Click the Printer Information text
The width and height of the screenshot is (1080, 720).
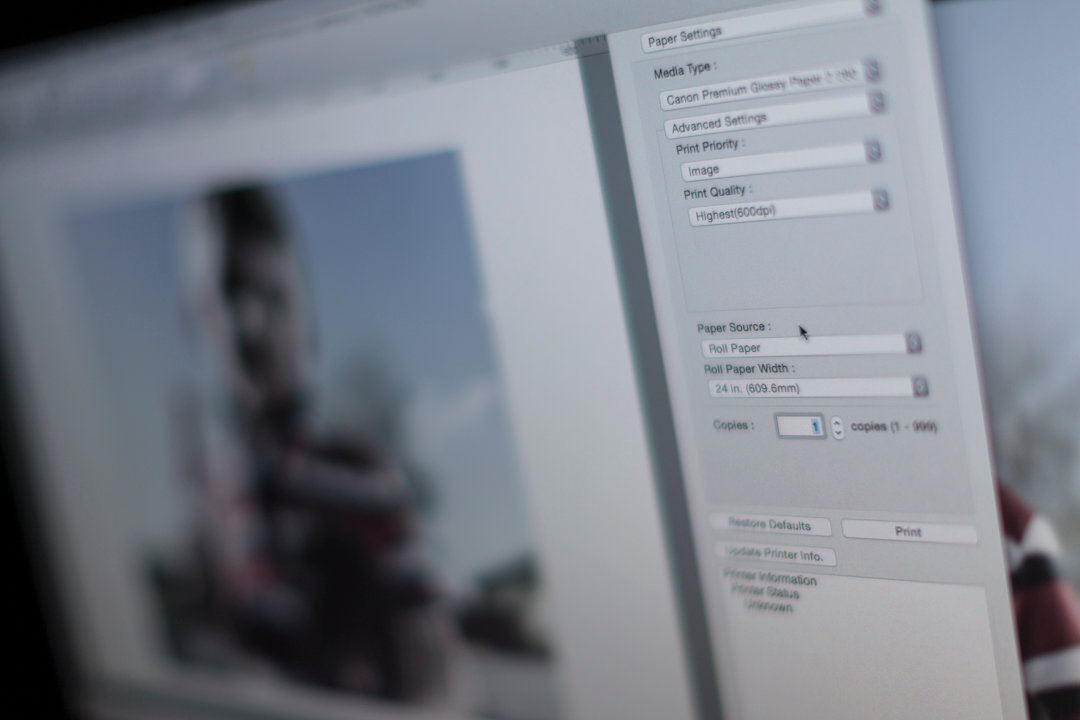pos(770,577)
